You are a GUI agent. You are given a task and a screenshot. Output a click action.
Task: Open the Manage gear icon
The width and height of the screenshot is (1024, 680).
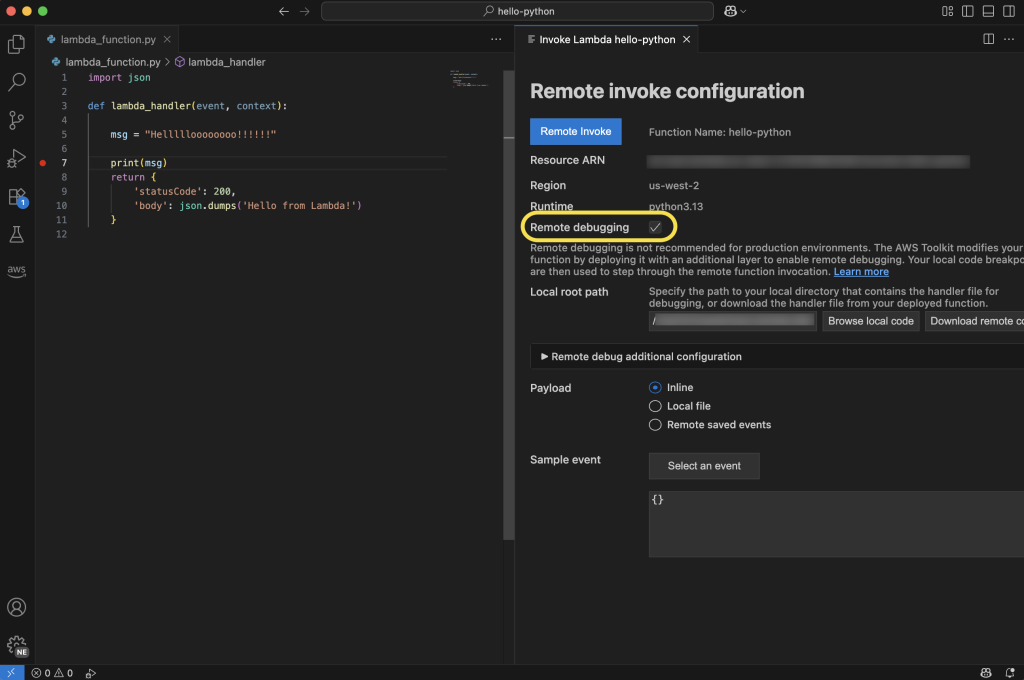click(x=16, y=644)
